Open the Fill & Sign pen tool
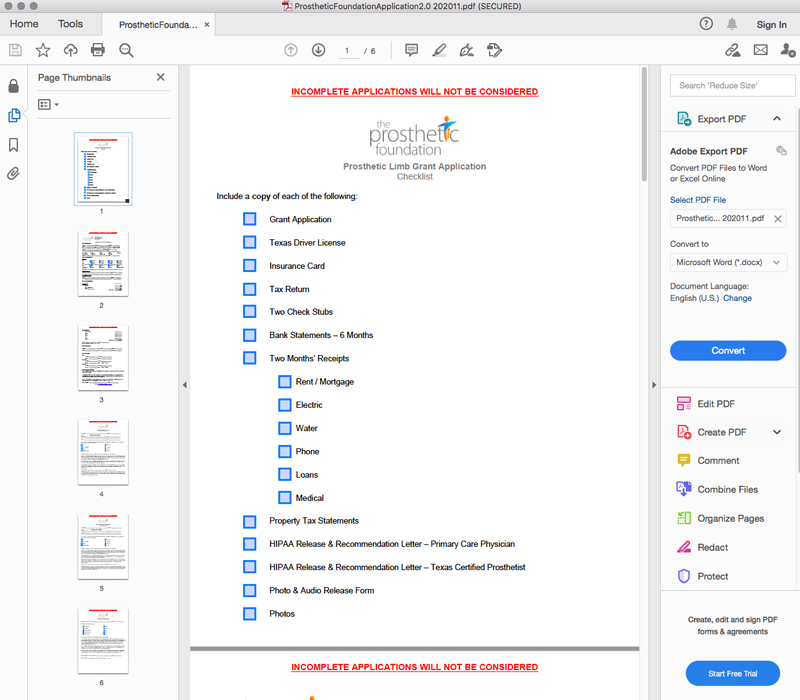800x700 pixels. 466,50
